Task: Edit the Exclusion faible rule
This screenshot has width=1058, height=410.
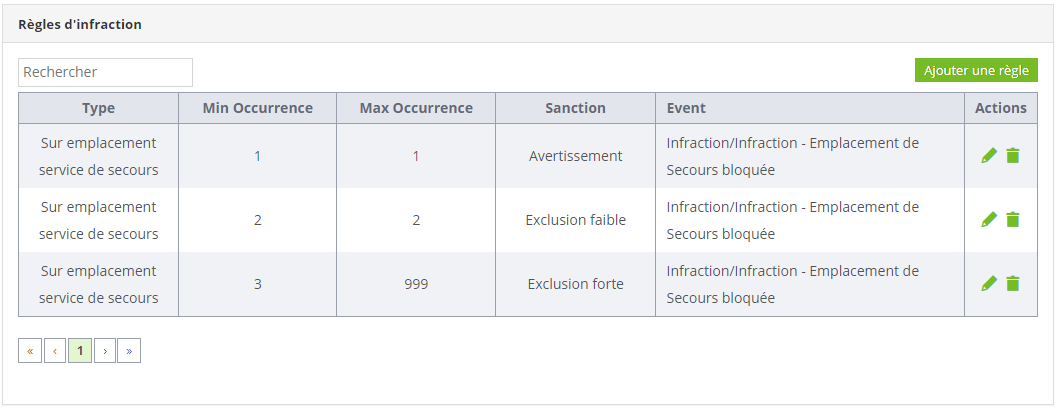Action: tap(989, 220)
